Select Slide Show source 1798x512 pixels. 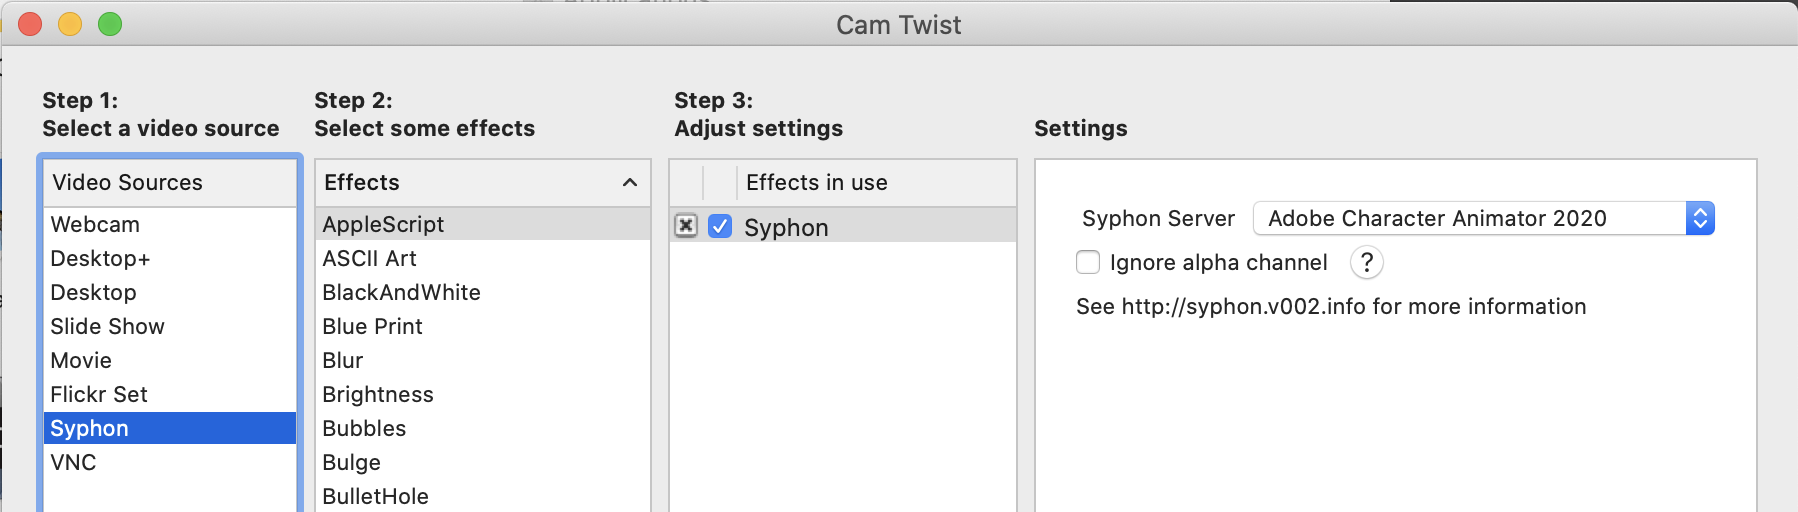[107, 326]
